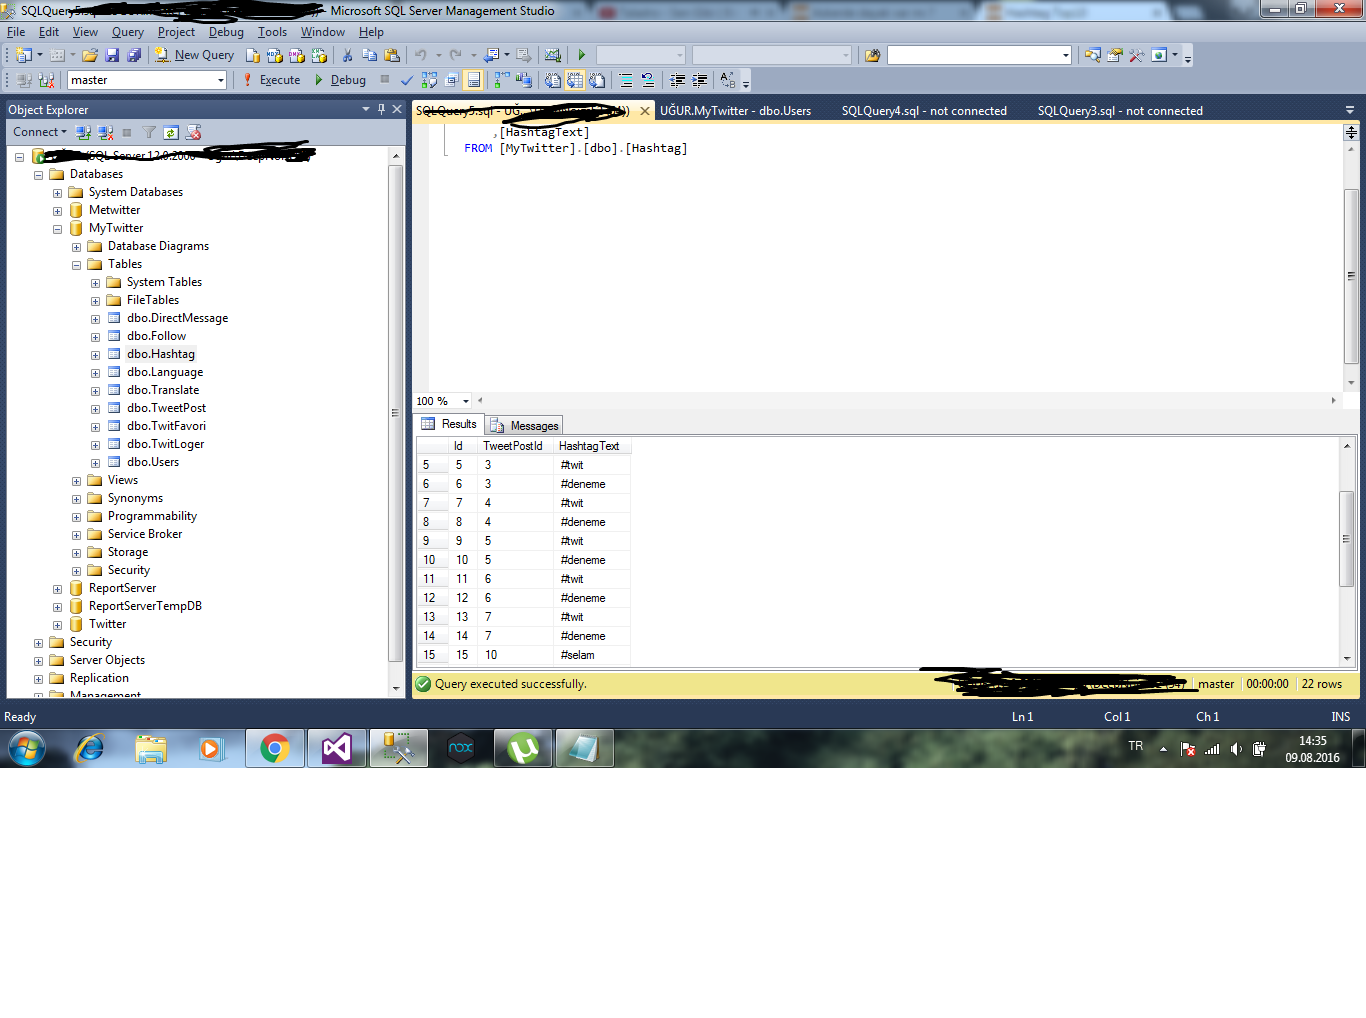Open the Query menu
Image resolution: width=1366 pixels, height=1018 pixels.
[x=128, y=32]
